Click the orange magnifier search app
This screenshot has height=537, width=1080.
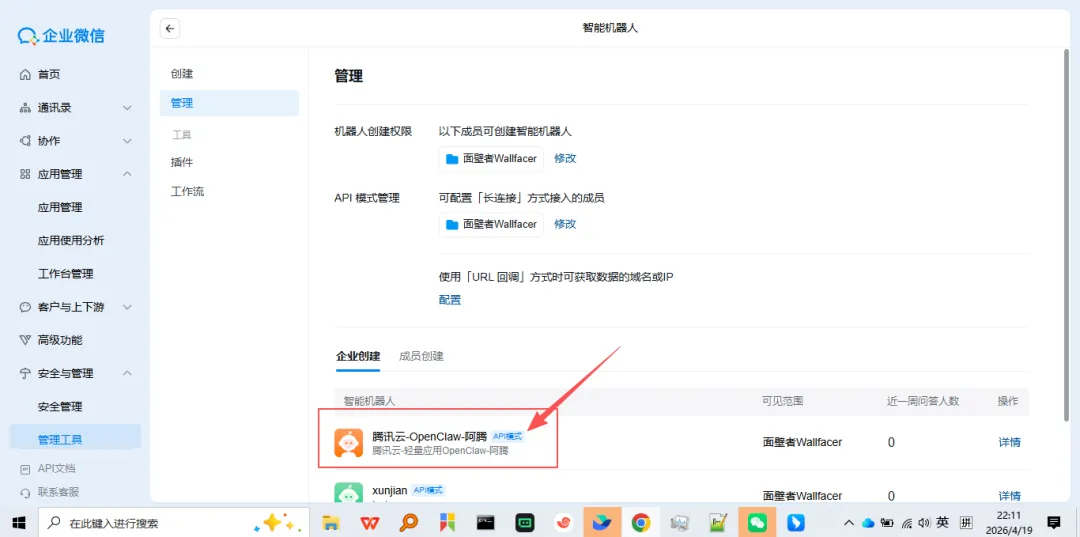coord(409,523)
